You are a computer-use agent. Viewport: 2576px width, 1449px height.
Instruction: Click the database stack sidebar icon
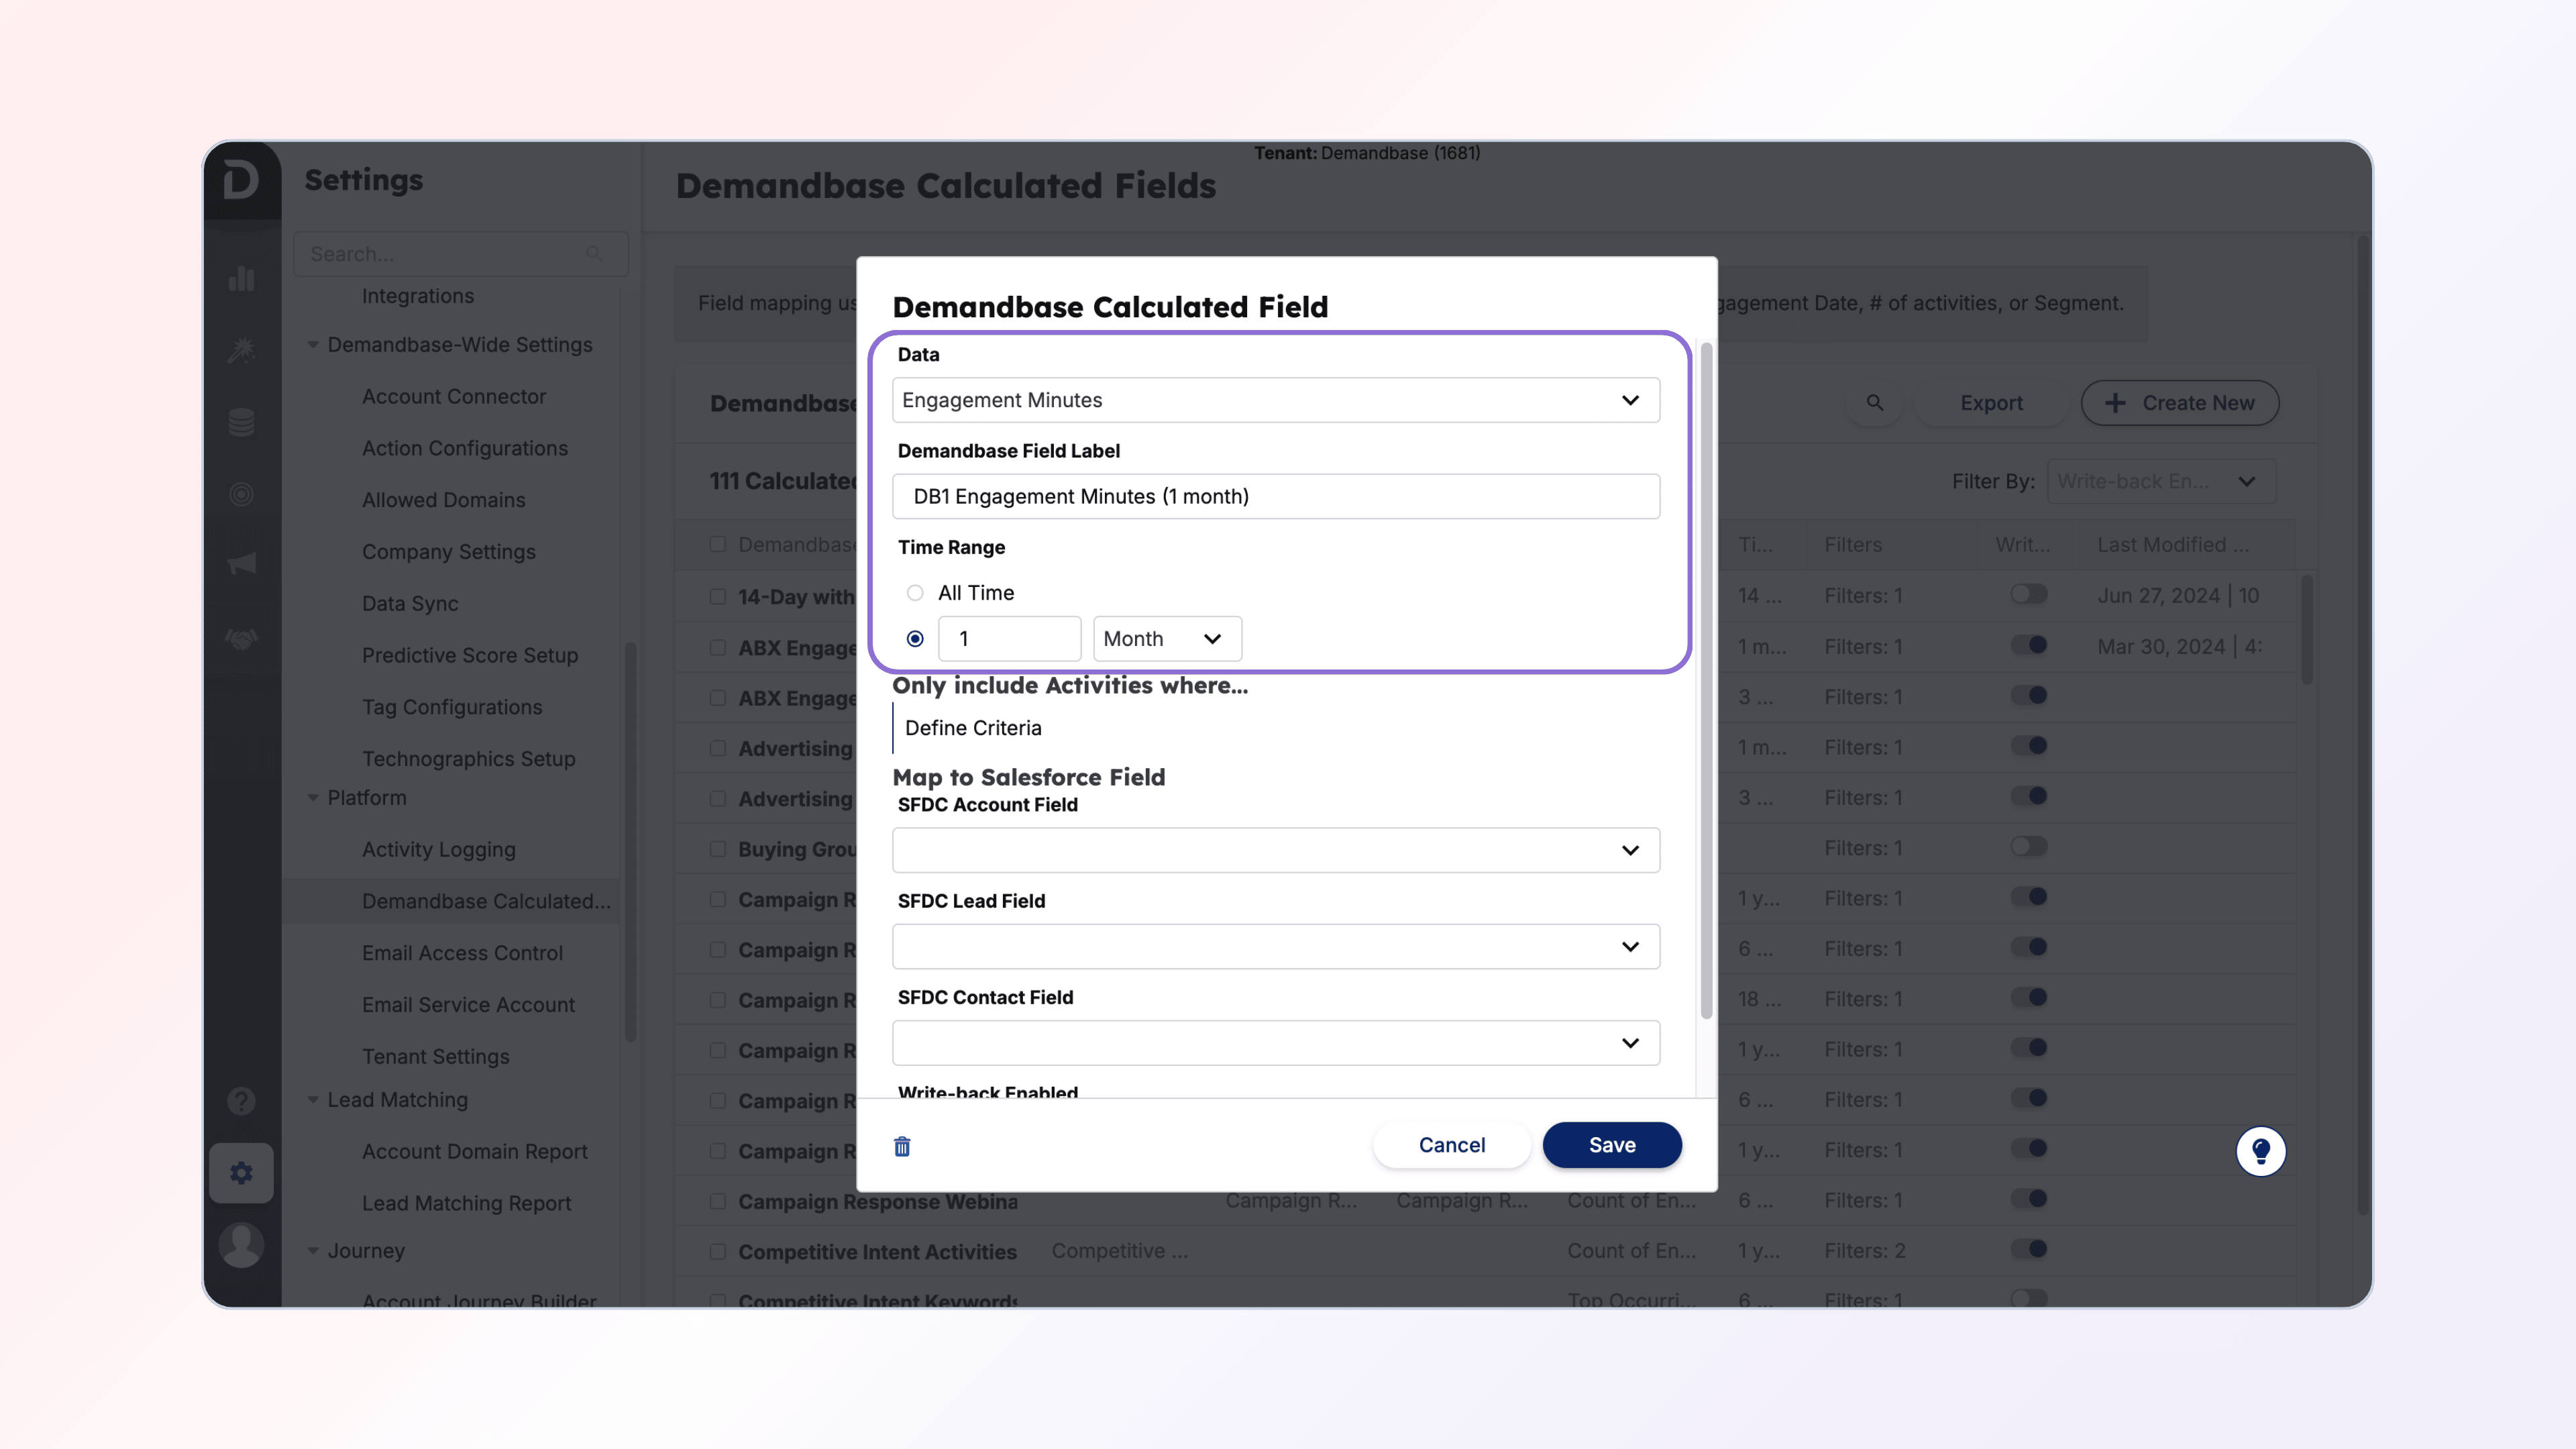tap(241, 422)
